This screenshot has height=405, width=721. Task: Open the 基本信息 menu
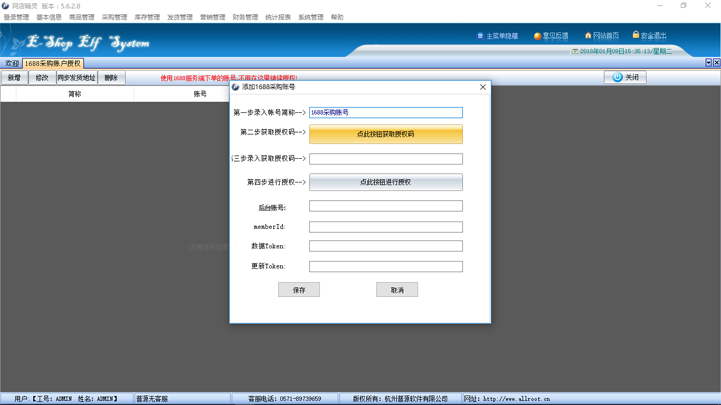click(x=49, y=17)
